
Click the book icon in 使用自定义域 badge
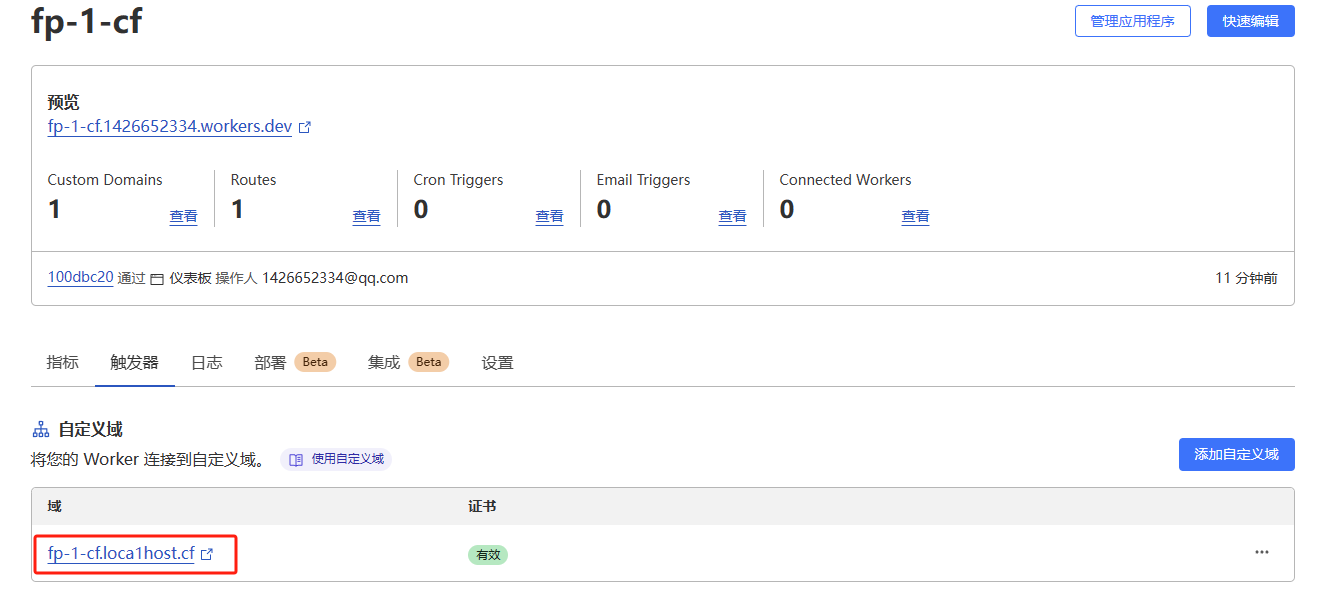point(296,460)
